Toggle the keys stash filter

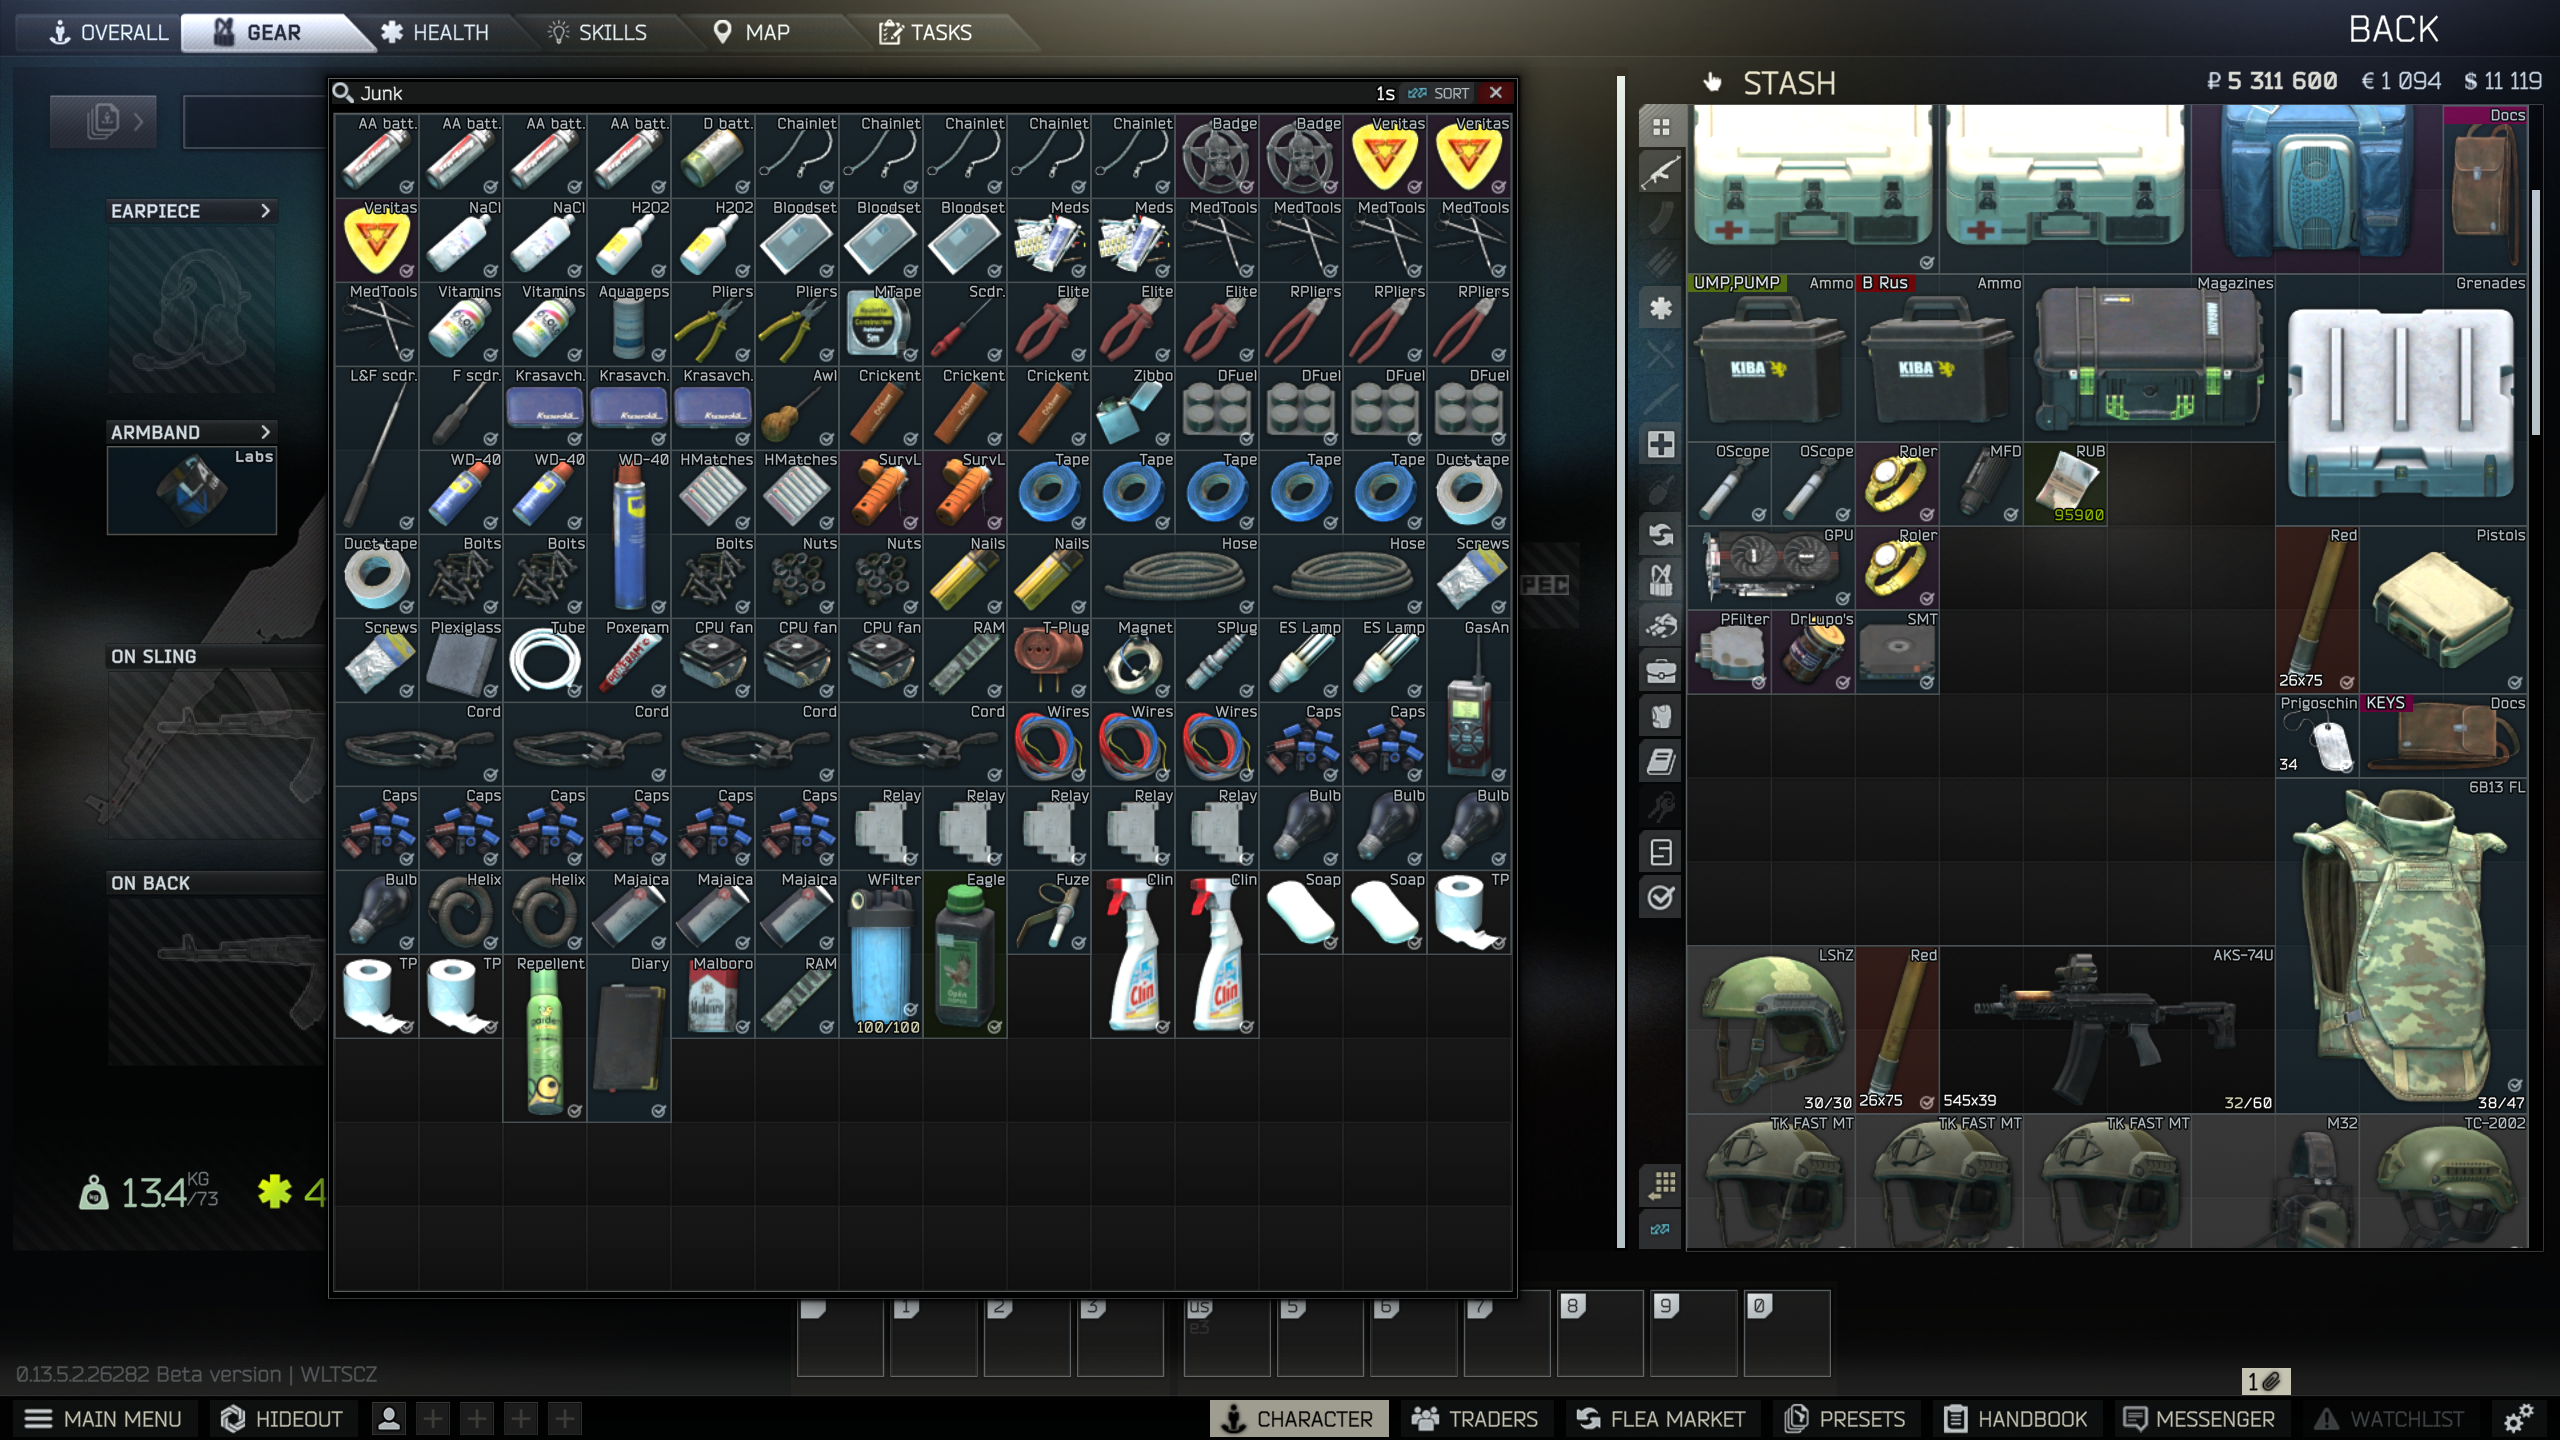coord(1661,807)
